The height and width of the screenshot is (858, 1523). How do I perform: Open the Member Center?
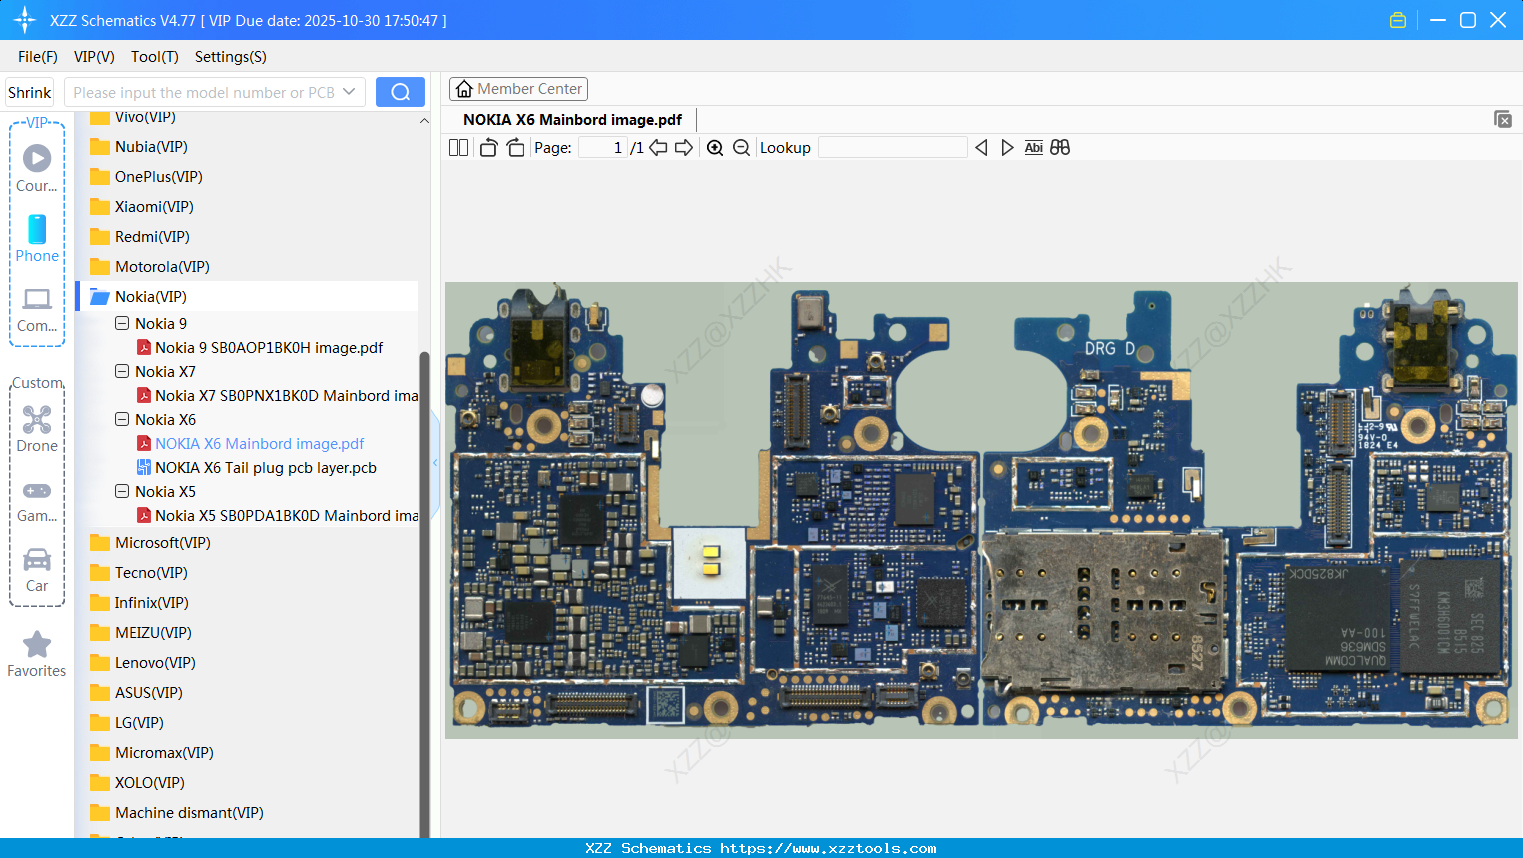518,89
